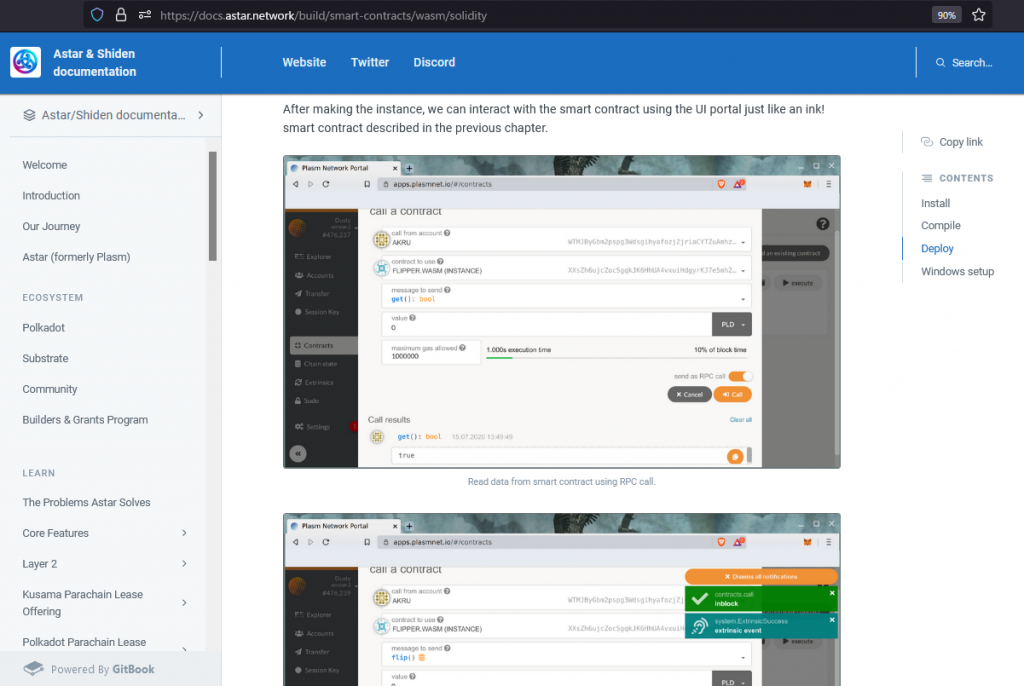The width and height of the screenshot is (1024, 686).
Task: Click the Copy link chain icon
Action: click(x=926, y=142)
